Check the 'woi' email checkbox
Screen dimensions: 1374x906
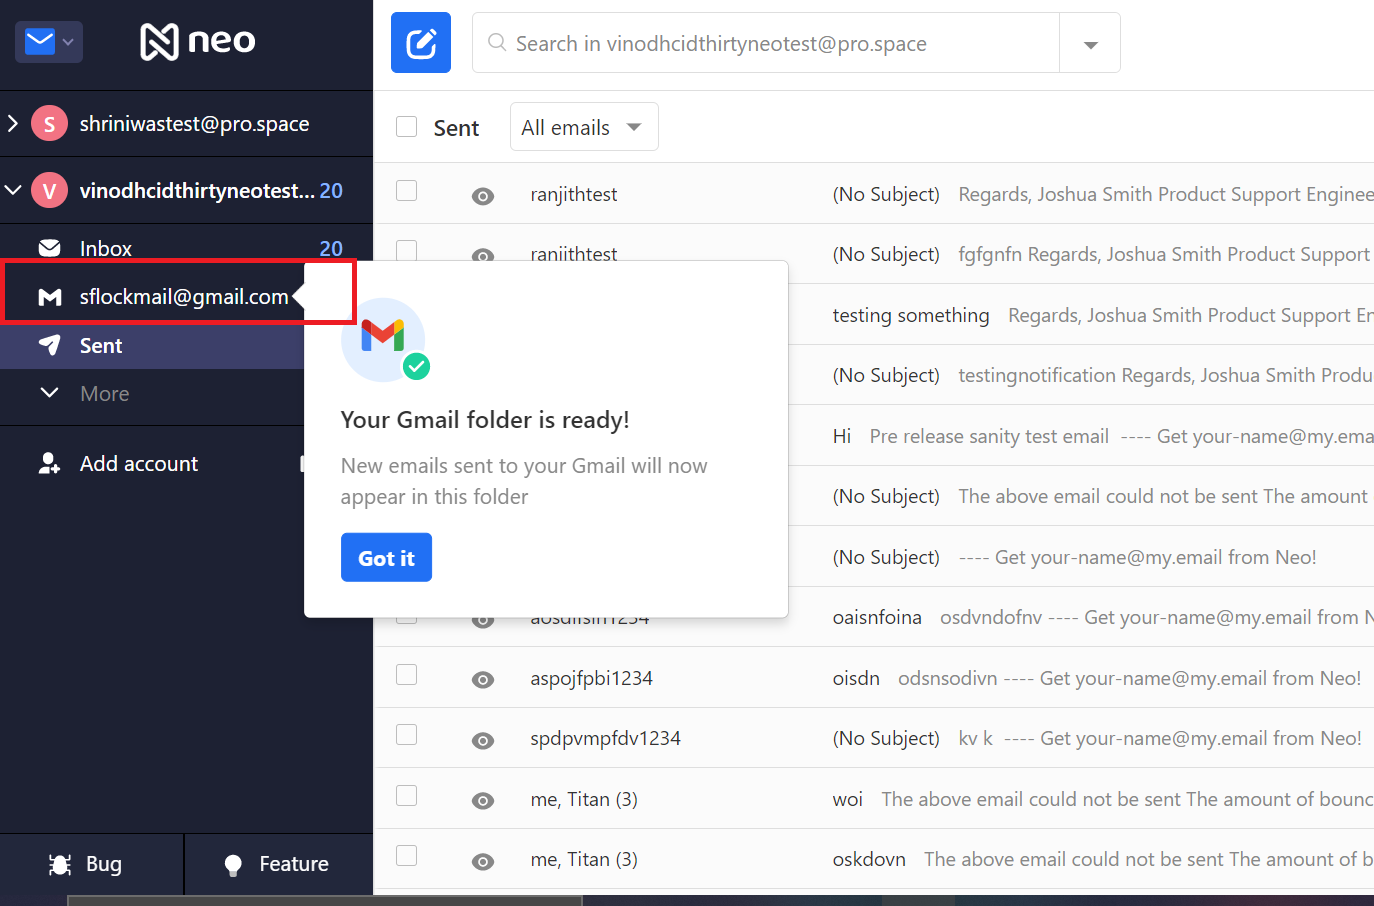click(406, 796)
